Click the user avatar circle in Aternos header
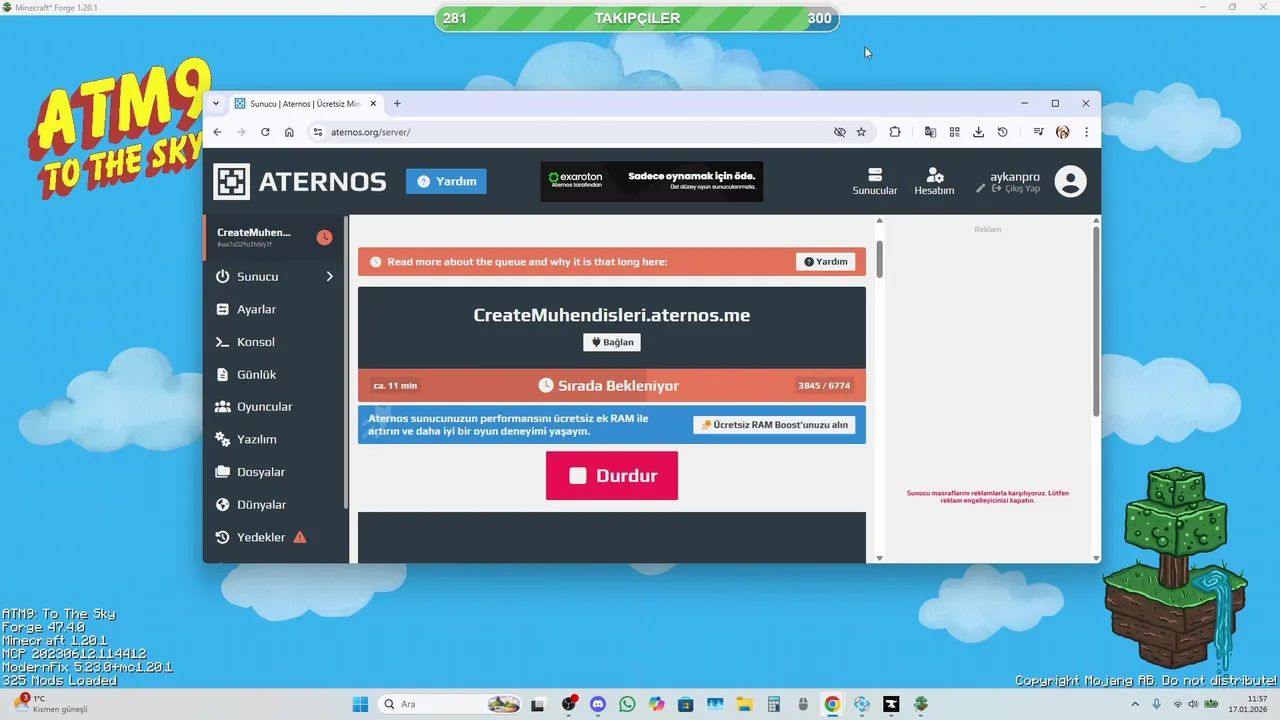Viewport: 1280px width, 720px height. [1070, 181]
